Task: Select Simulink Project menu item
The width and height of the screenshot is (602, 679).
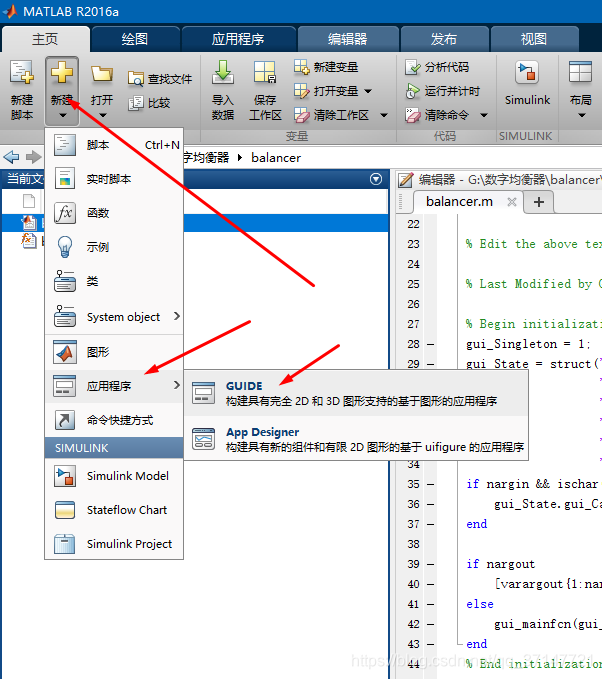Action: [x=114, y=544]
